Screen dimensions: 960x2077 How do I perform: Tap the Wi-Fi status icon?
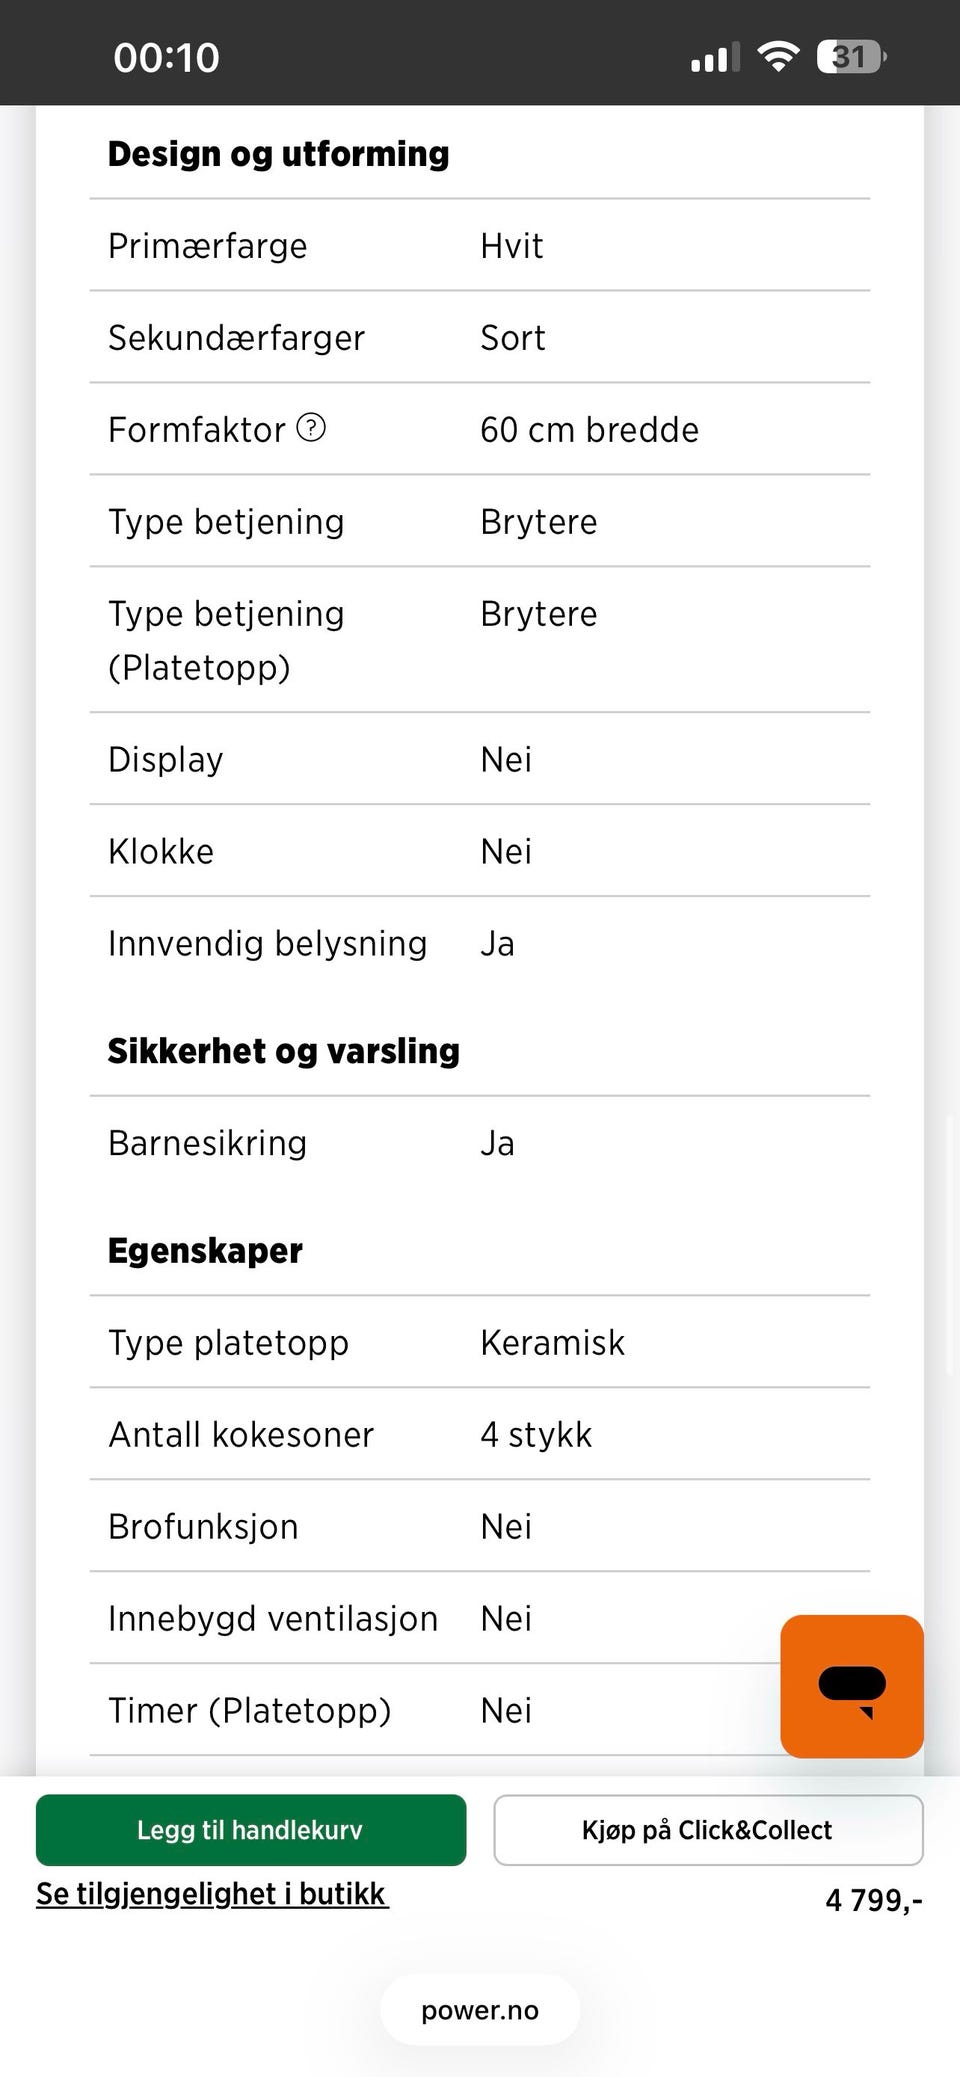(x=778, y=56)
